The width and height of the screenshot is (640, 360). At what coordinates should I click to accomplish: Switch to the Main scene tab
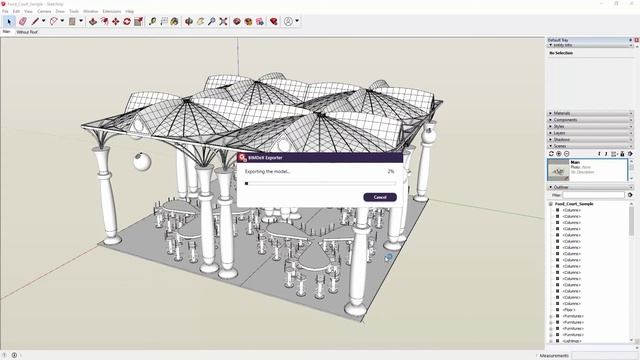coord(7,32)
